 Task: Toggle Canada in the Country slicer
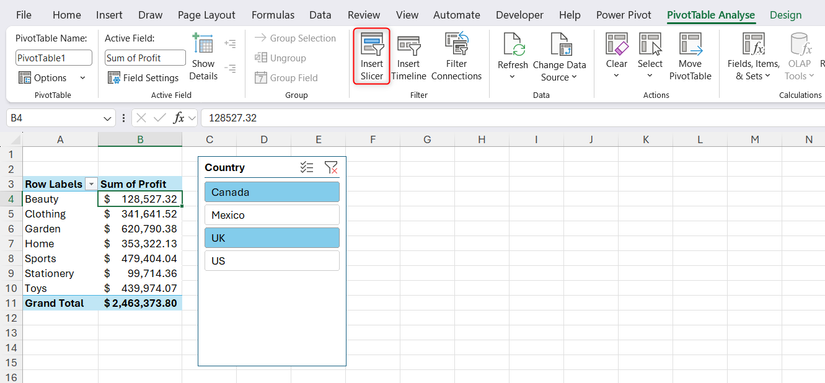(x=272, y=193)
